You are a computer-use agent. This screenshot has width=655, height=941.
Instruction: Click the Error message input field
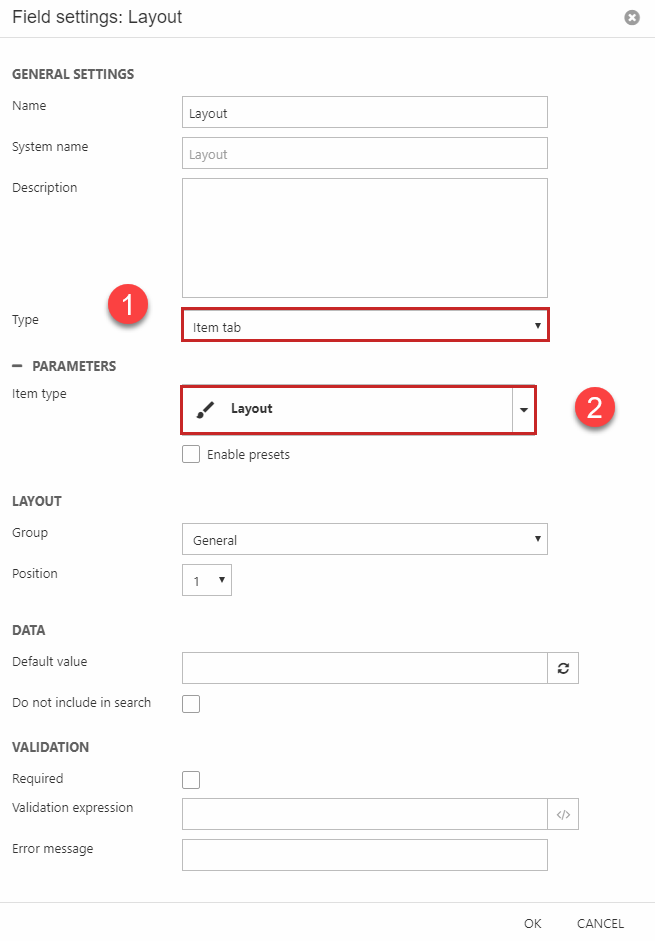click(365, 855)
